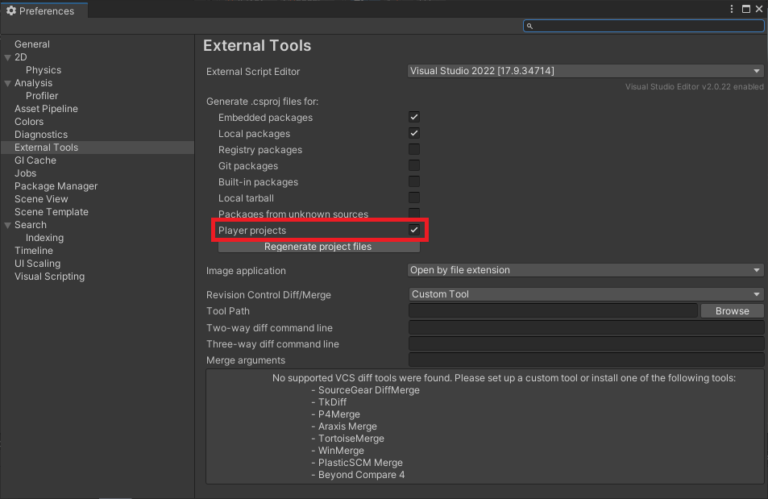Toggle Embedded packages checkbox

[x=414, y=118]
